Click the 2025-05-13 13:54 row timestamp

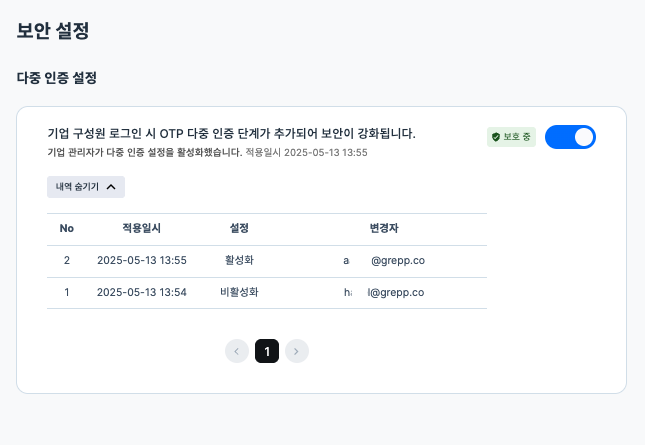142,292
